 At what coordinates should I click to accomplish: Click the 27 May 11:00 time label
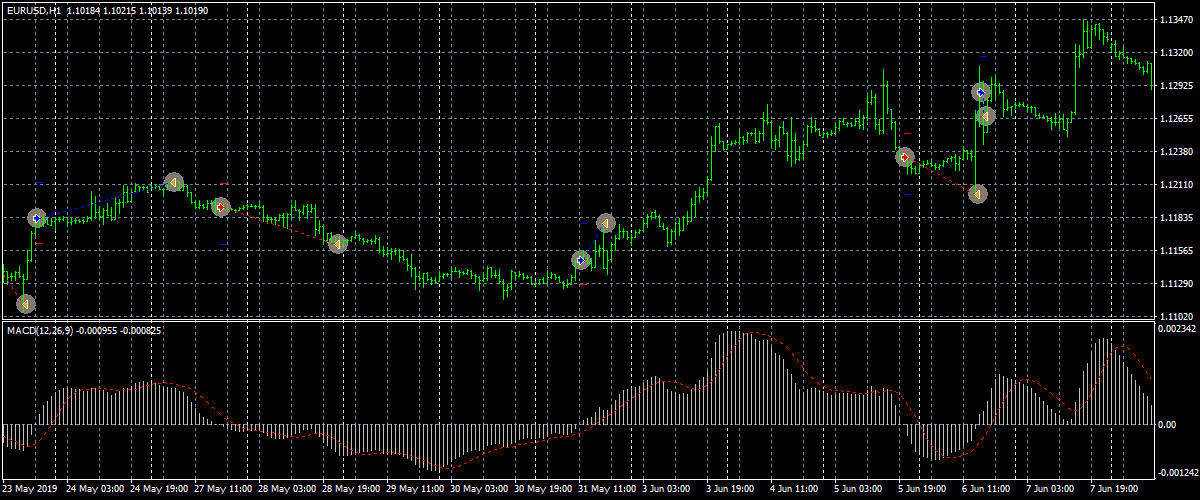pos(224,490)
